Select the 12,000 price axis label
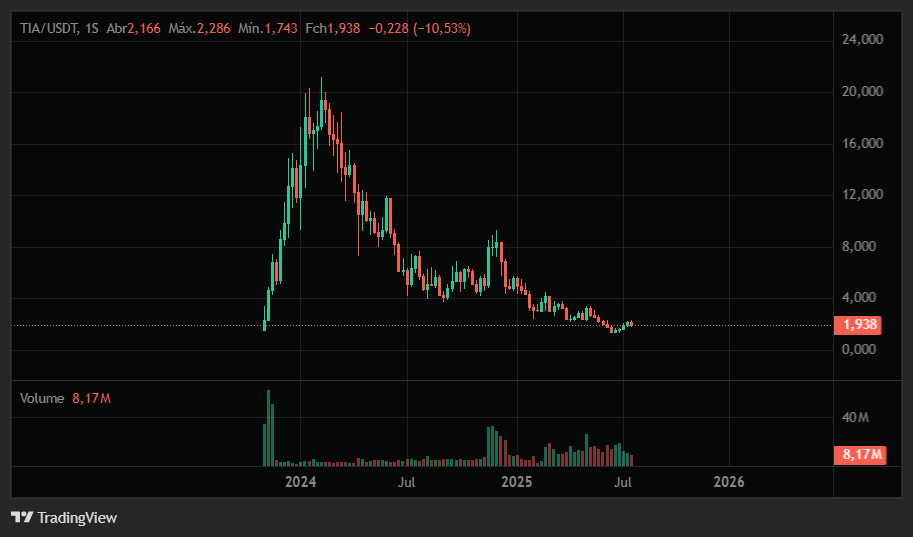 tap(862, 195)
